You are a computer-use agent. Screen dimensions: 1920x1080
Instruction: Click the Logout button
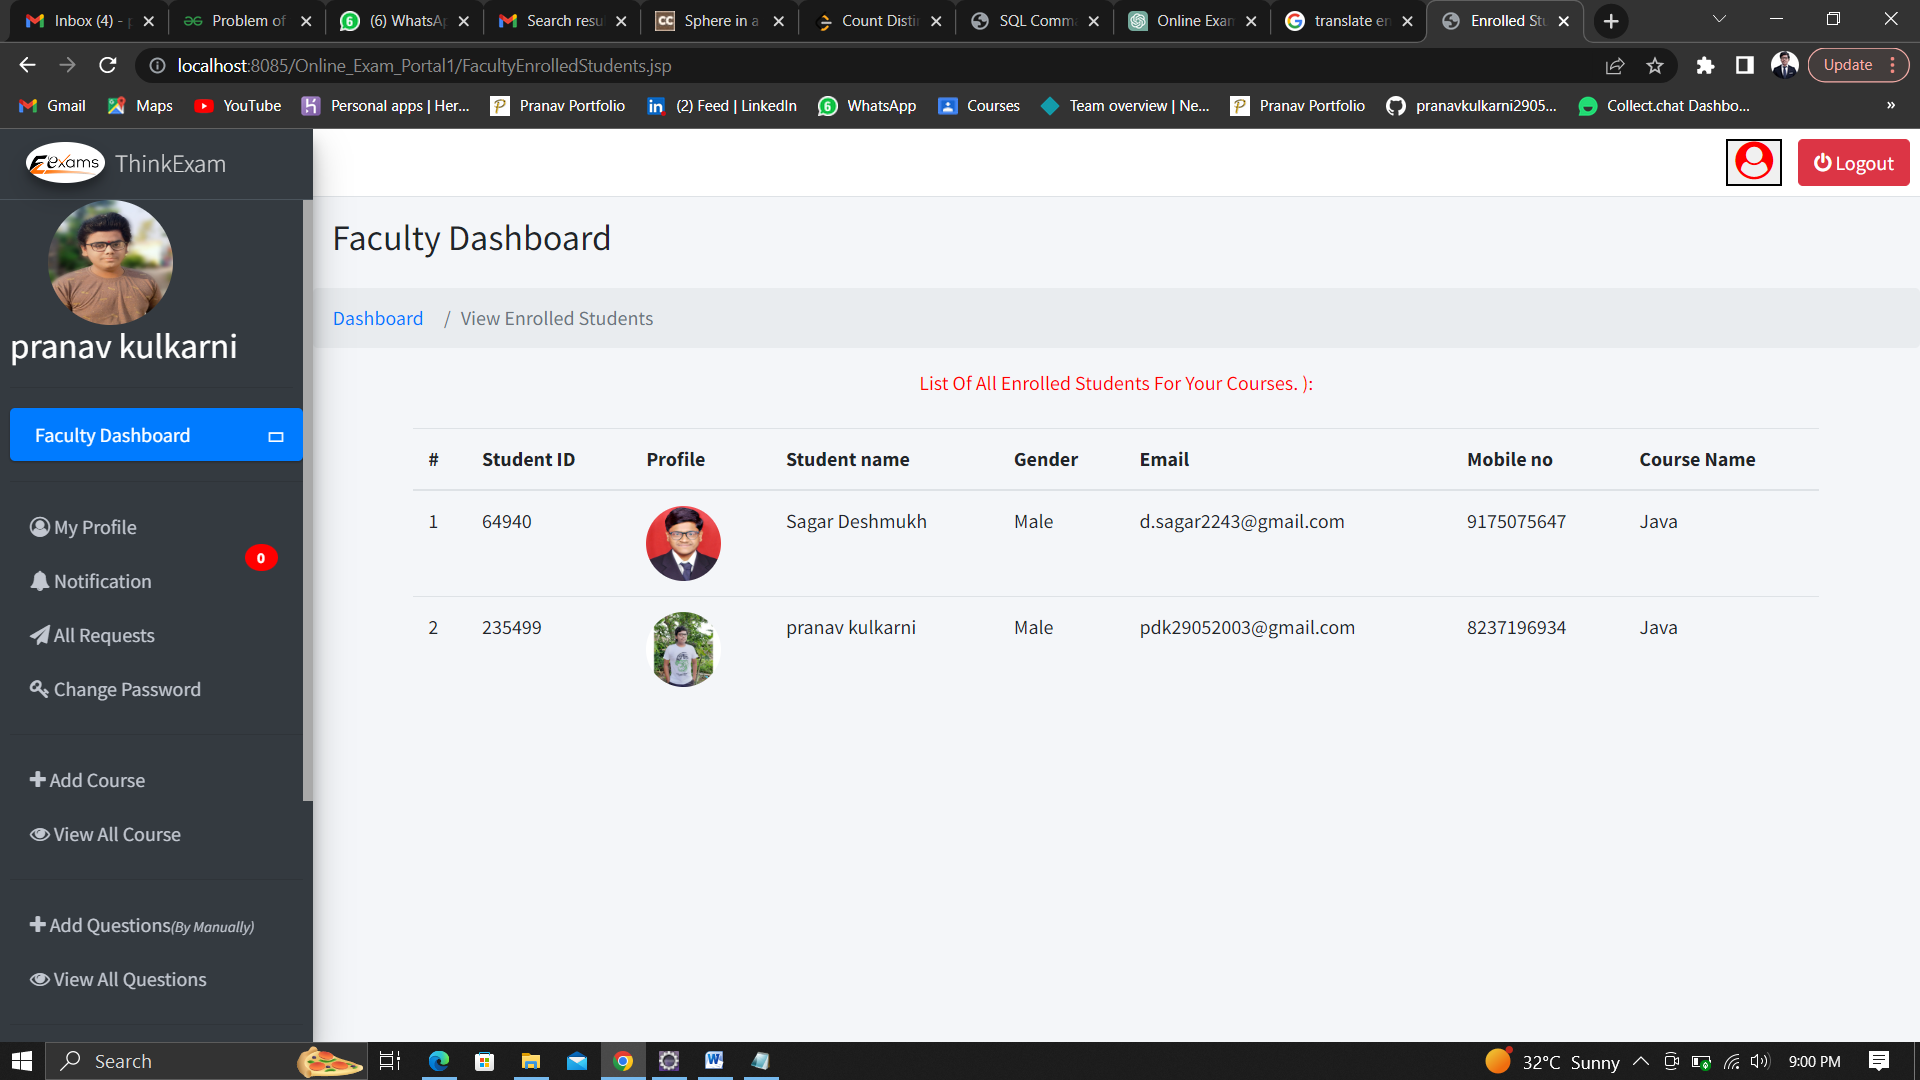(x=1853, y=162)
